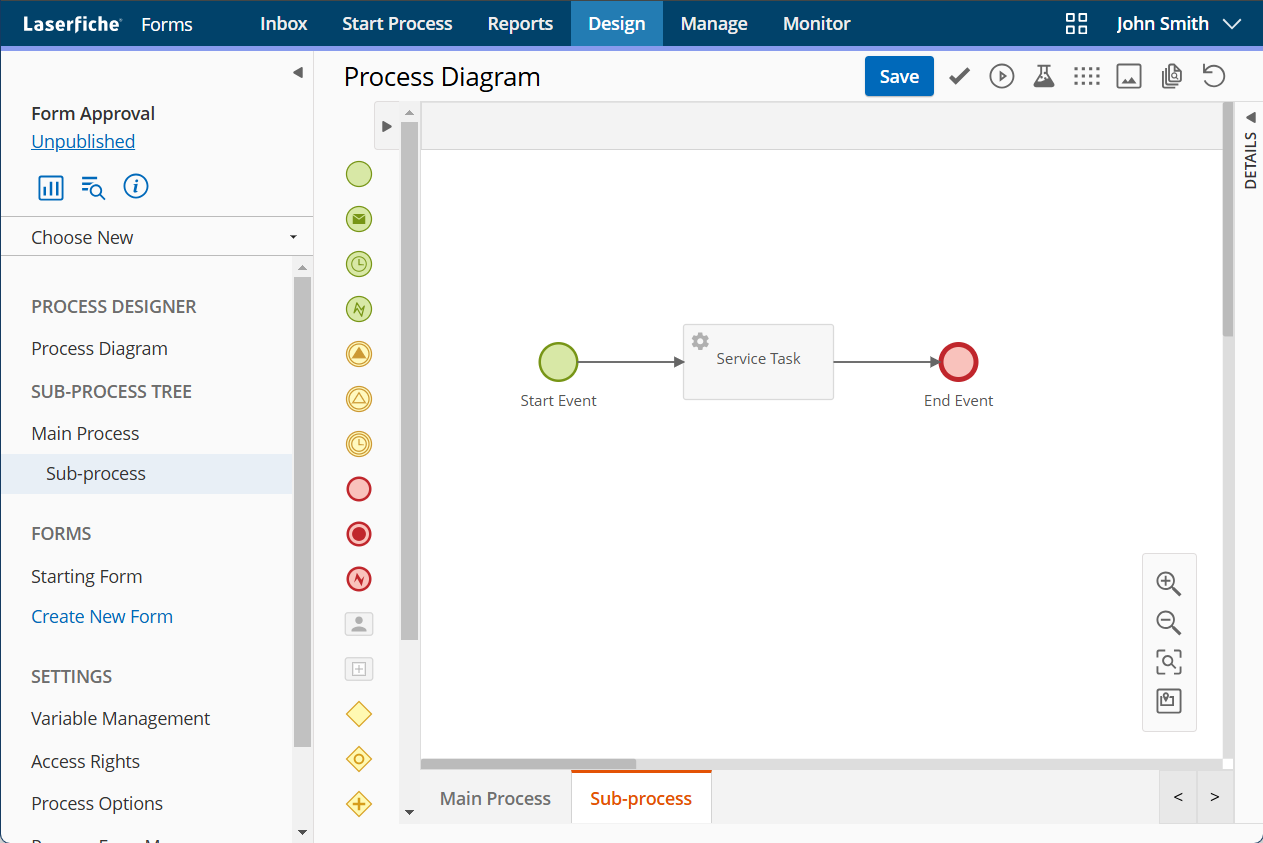The height and width of the screenshot is (843, 1263).
Task: Open the Unpublished status link
Action: point(83,142)
